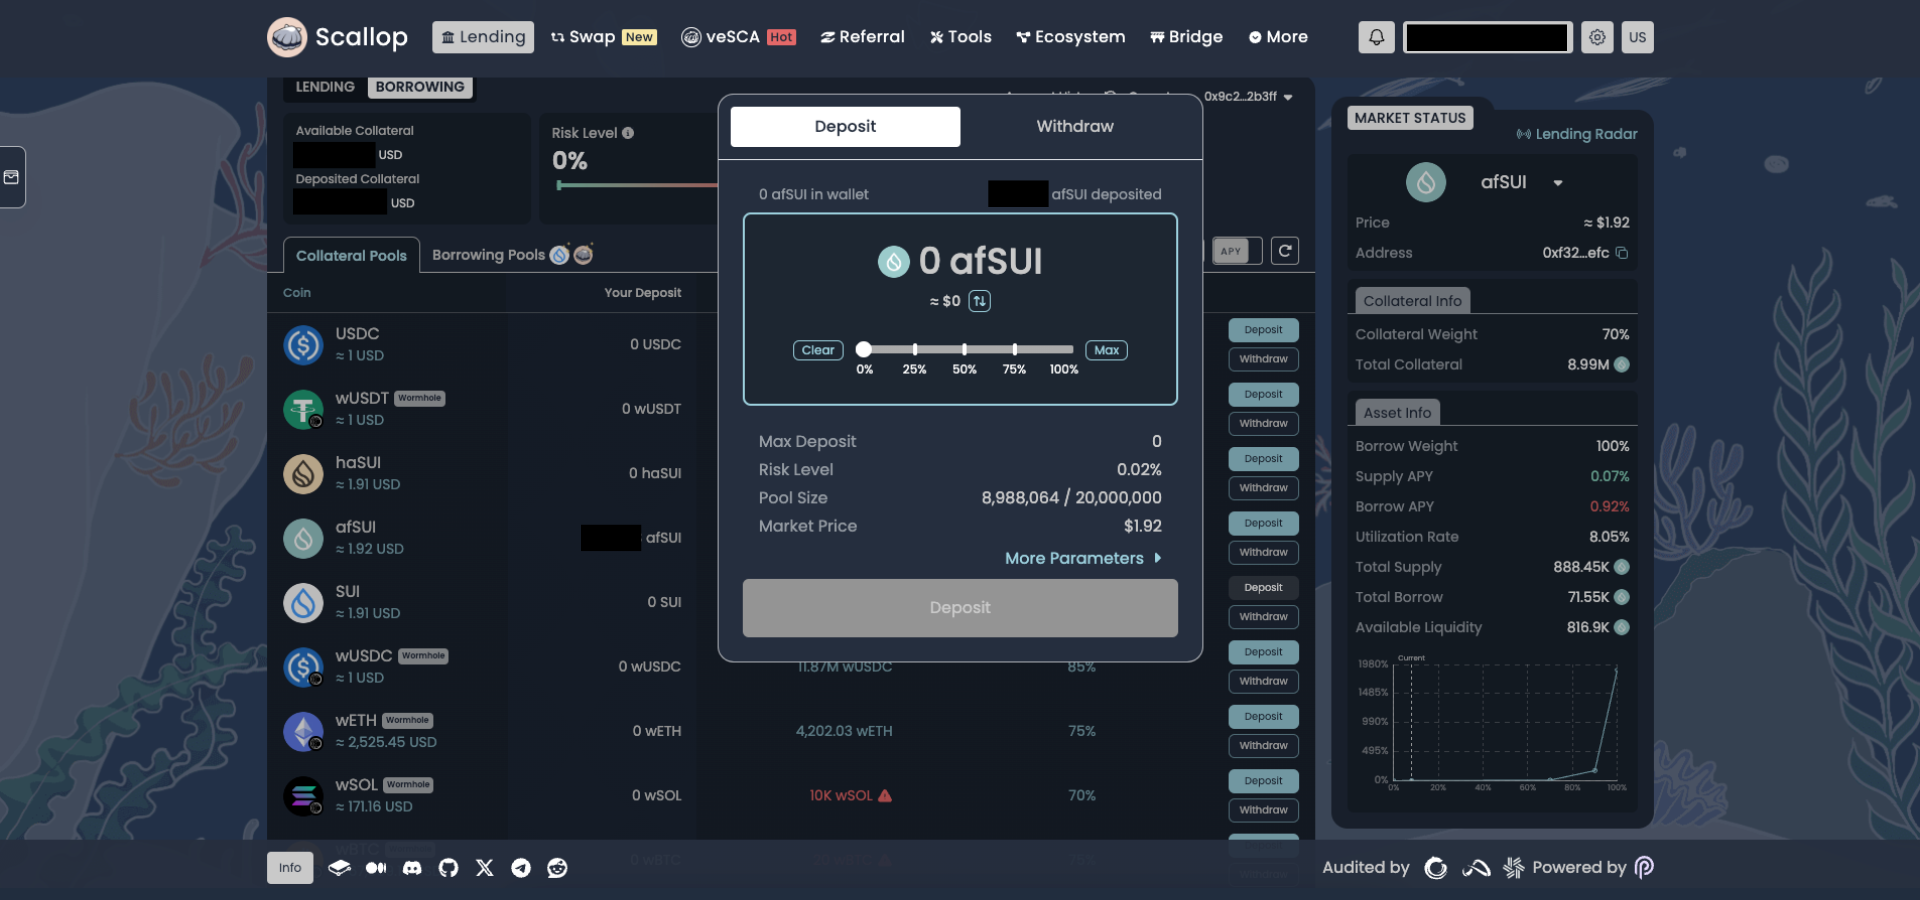Open the wallet address 0x9c2...2b3ff dropdown
The image size is (1920, 900).
[x=1249, y=97]
